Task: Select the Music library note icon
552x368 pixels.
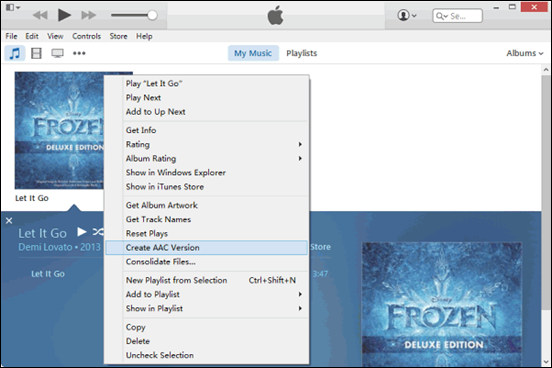Action: (x=15, y=54)
